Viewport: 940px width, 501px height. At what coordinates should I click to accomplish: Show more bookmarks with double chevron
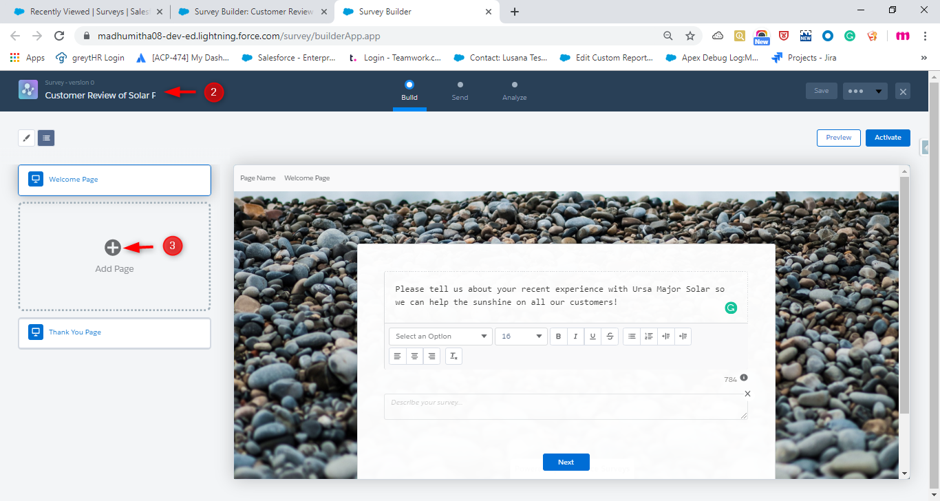[924, 58]
